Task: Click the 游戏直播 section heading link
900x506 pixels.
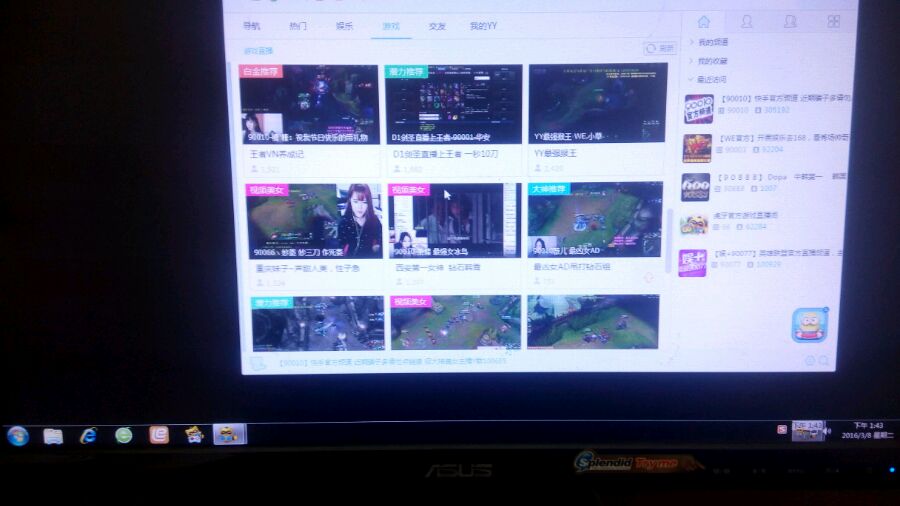Action: pyautogui.click(x=258, y=51)
